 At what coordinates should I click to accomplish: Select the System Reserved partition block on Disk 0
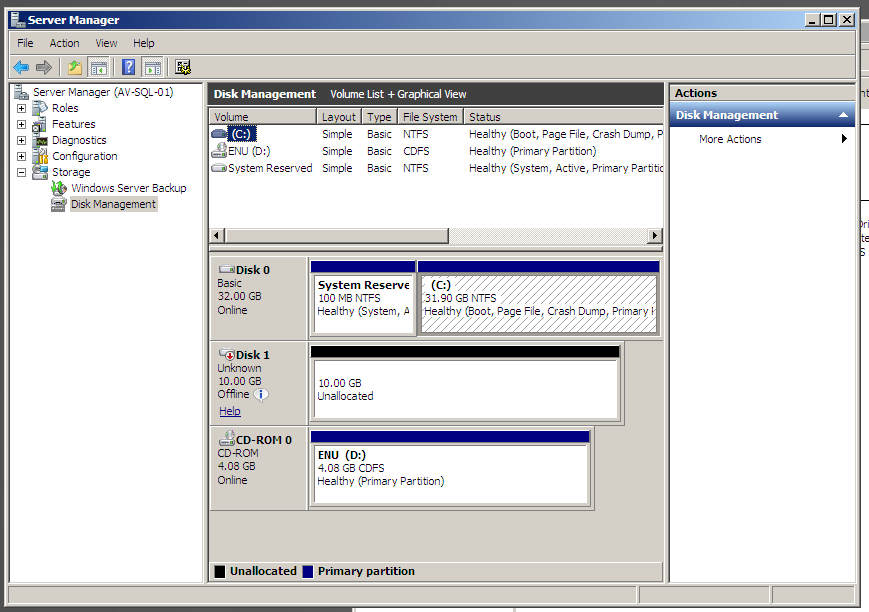click(x=363, y=298)
